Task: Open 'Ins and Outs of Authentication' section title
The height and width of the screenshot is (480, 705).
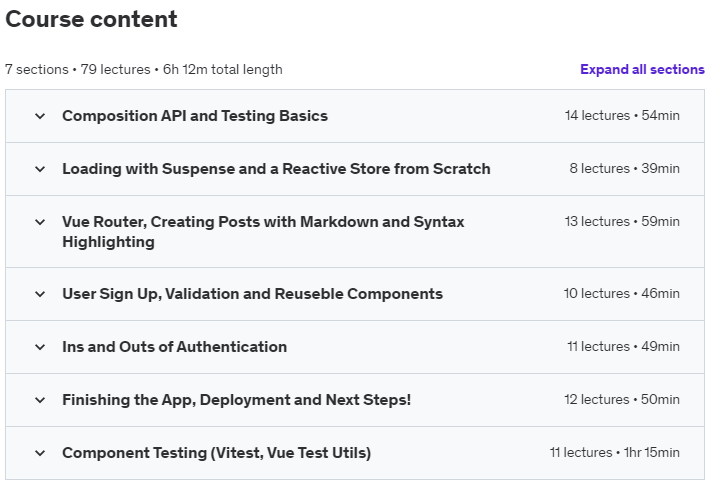Action: (174, 347)
